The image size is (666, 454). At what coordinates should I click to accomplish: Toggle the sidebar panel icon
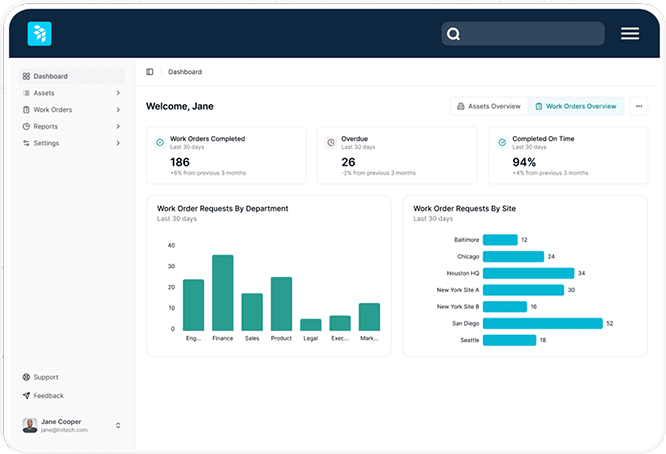pos(150,72)
